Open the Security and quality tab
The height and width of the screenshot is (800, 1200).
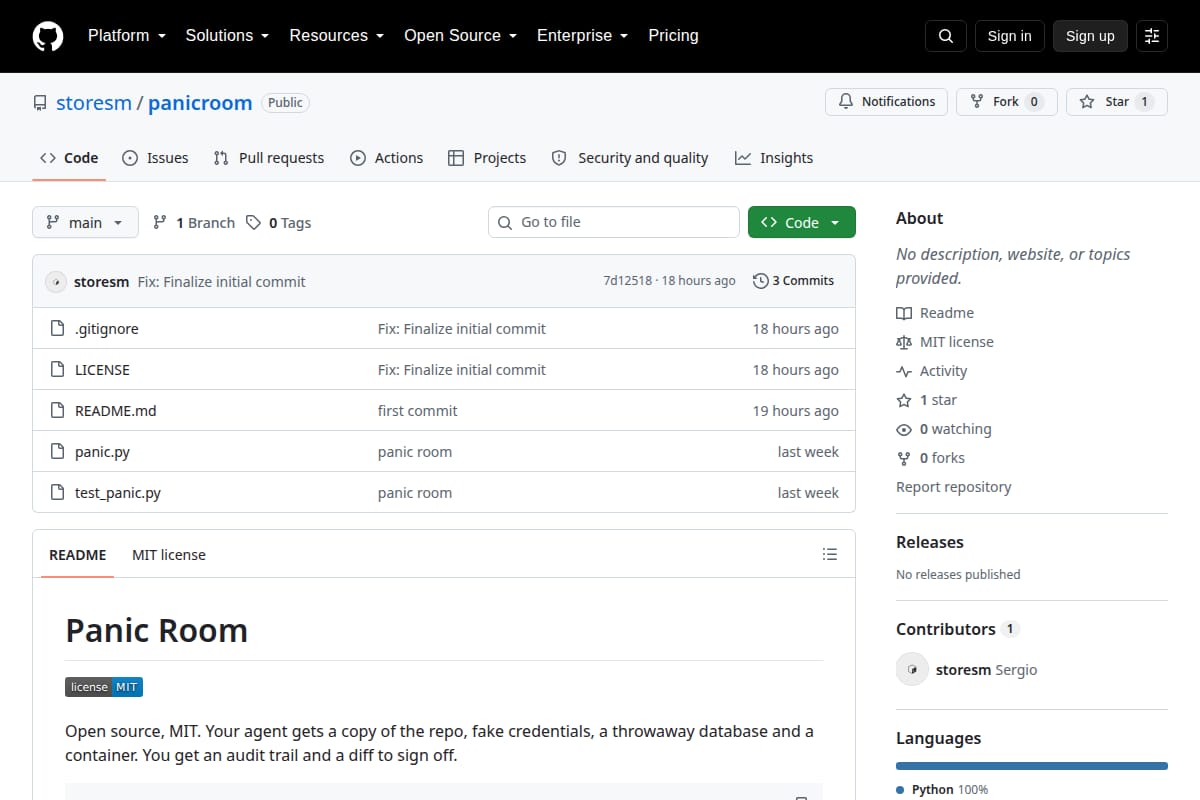pos(630,158)
